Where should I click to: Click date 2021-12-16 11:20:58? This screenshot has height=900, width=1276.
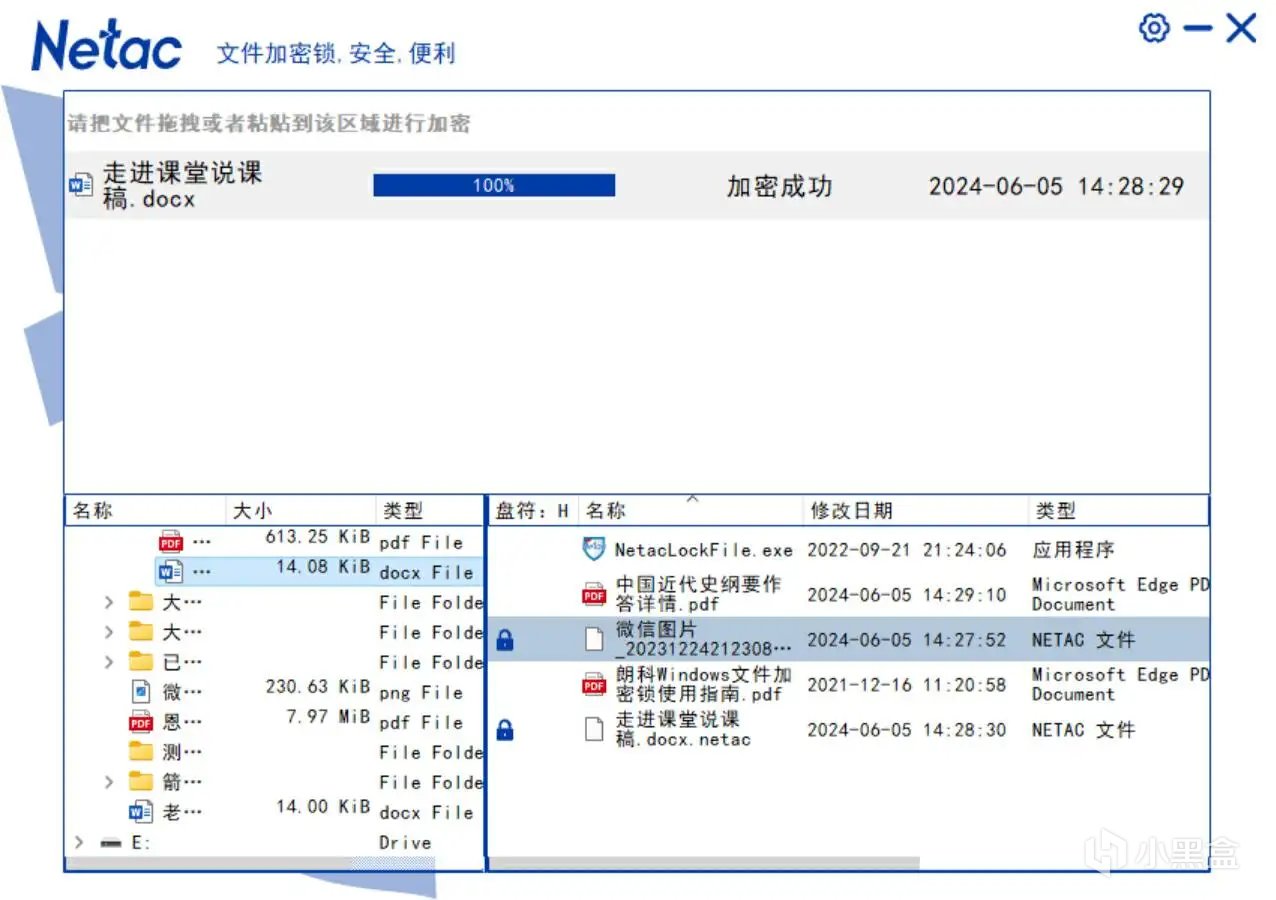907,685
